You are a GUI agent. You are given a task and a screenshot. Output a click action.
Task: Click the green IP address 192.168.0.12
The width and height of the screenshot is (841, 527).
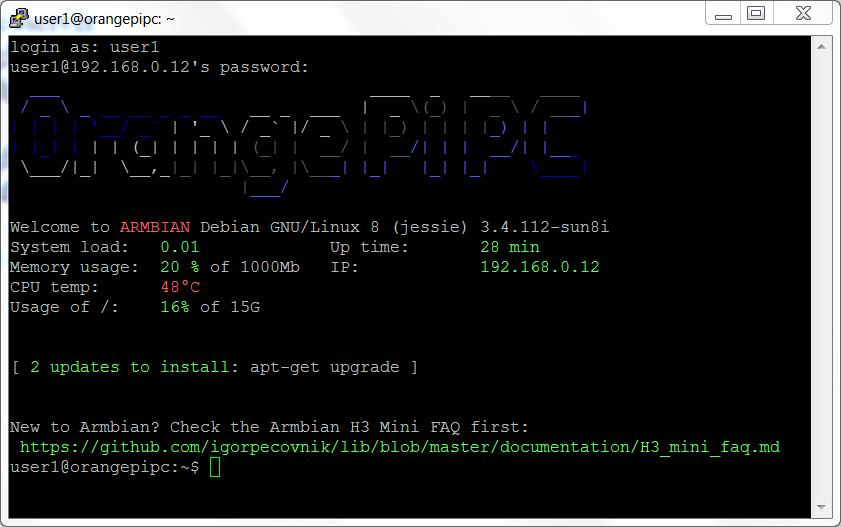[539, 267]
